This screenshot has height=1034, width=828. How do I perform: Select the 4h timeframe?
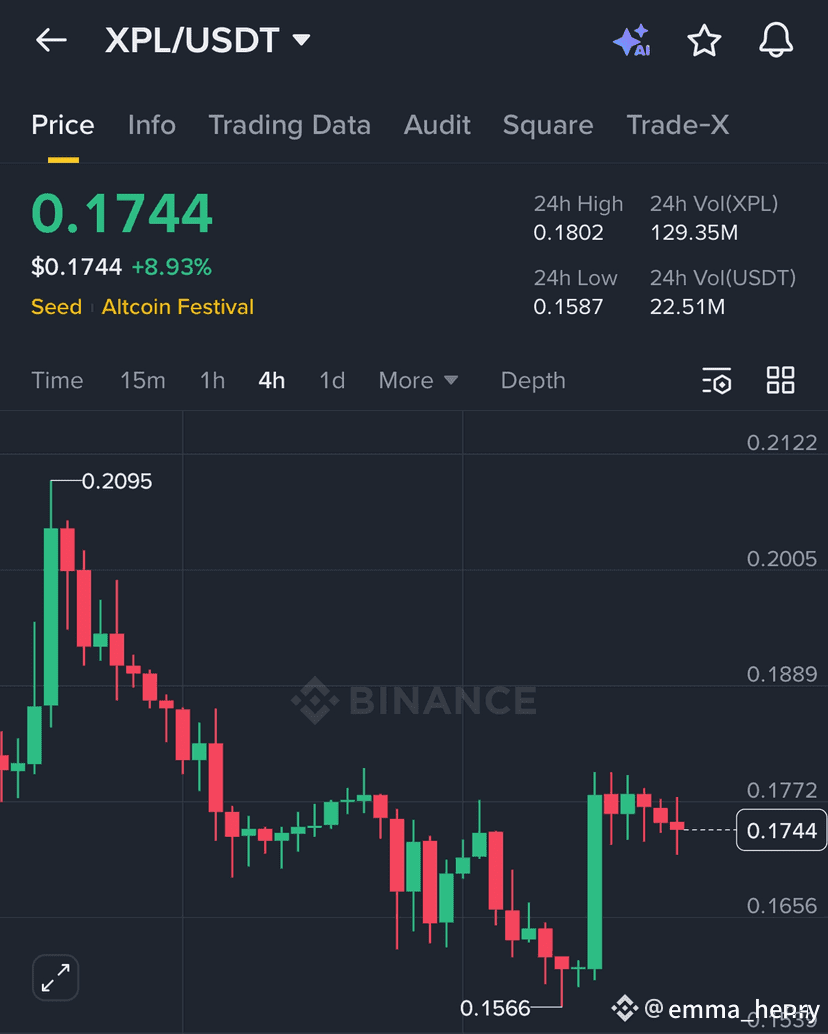pyautogui.click(x=272, y=380)
